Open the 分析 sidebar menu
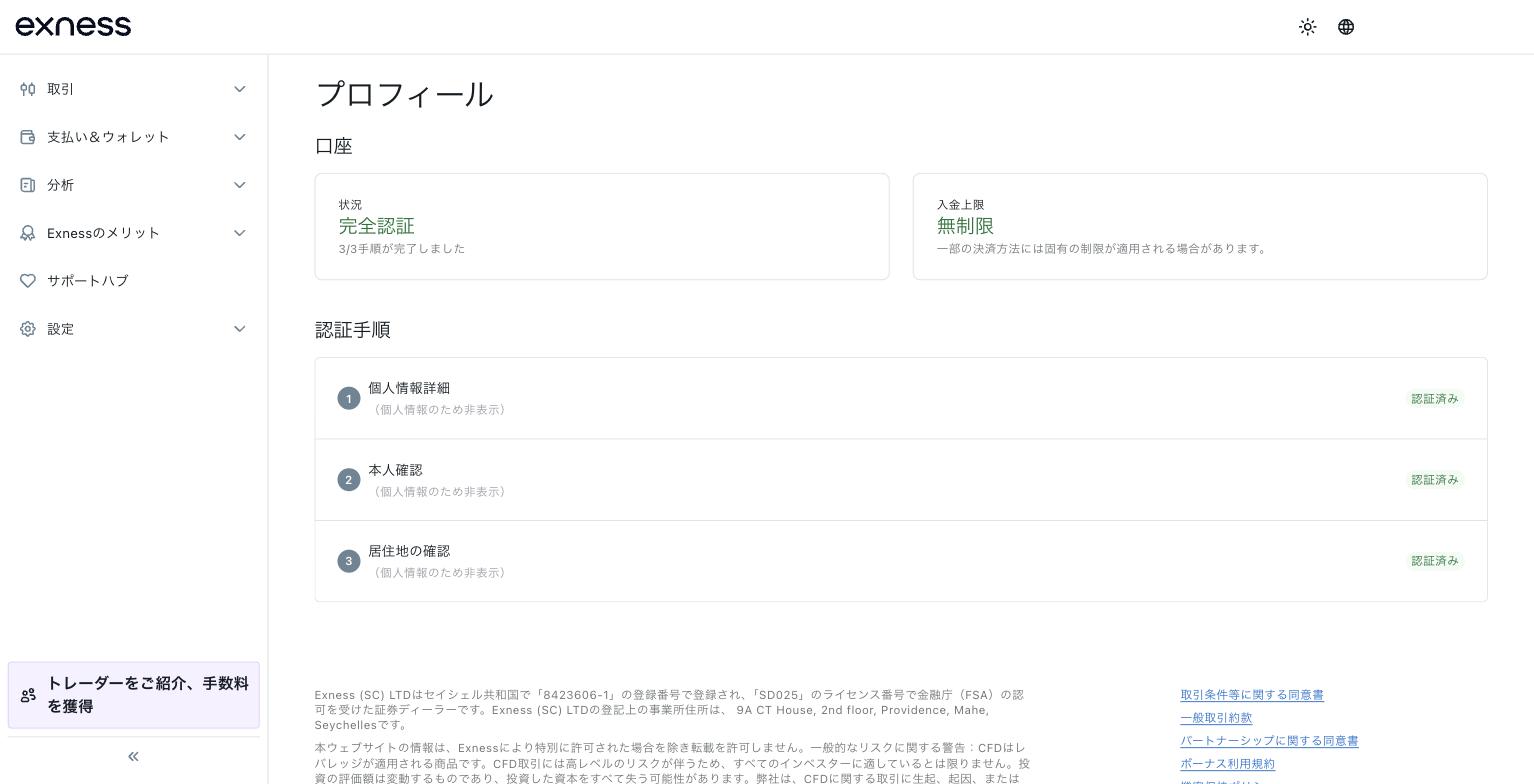This screenshot has height=784, width=1534. (x=134, y=185)
